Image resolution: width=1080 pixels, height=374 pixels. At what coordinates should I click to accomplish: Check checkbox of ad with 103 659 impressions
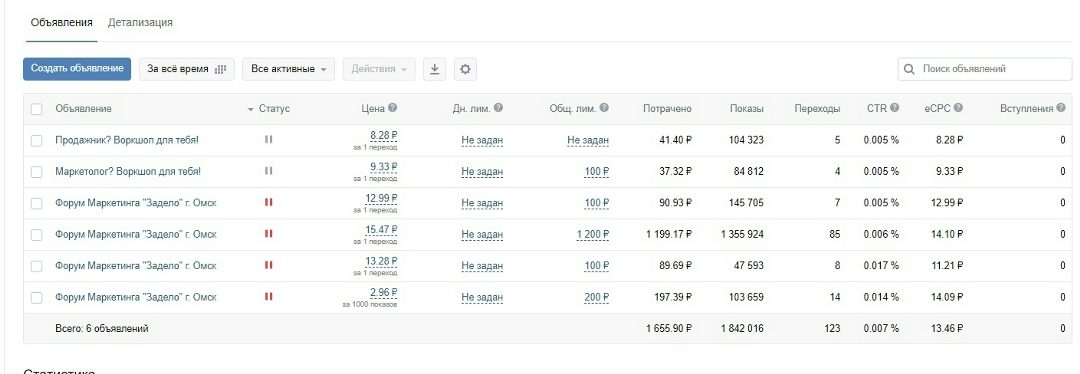[x=37, y=298]
